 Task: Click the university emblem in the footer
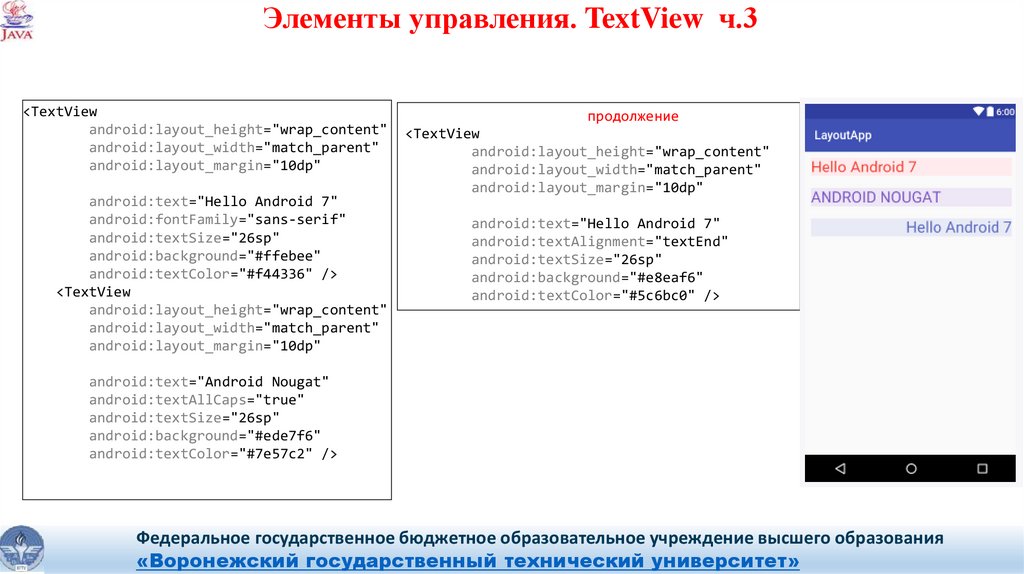22,550
